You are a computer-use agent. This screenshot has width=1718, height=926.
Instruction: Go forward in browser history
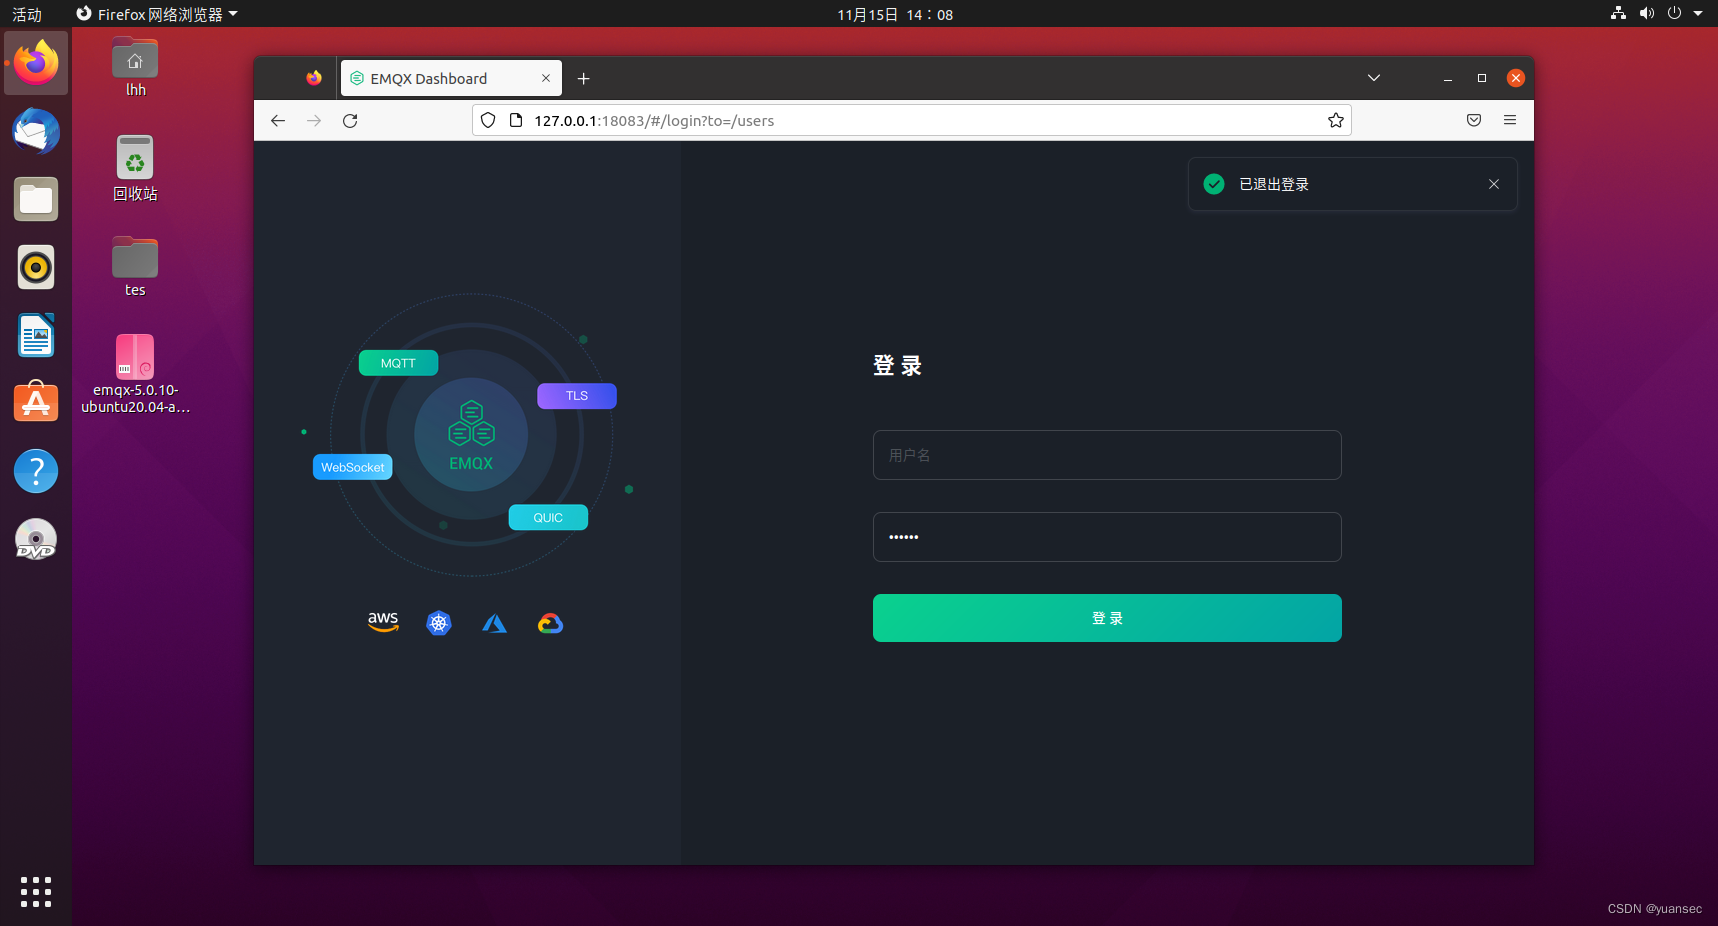point(314,120)
